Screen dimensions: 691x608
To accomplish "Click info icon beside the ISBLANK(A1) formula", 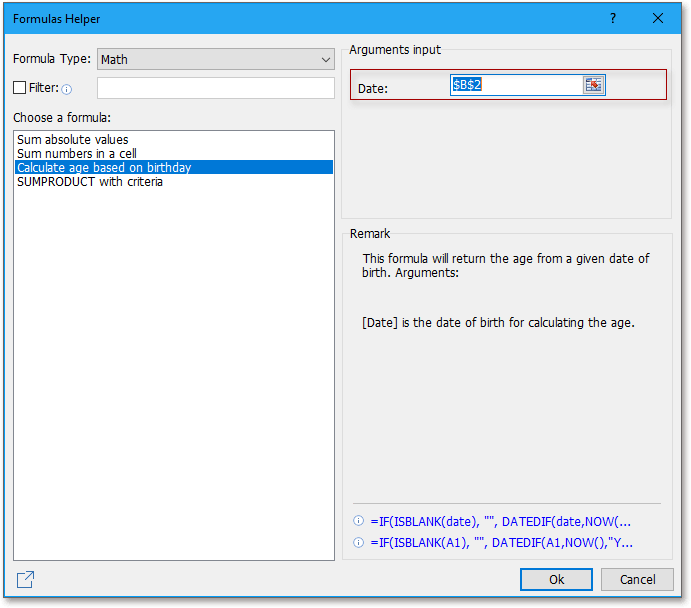I will pyautogui.click(x=358, y=543).
